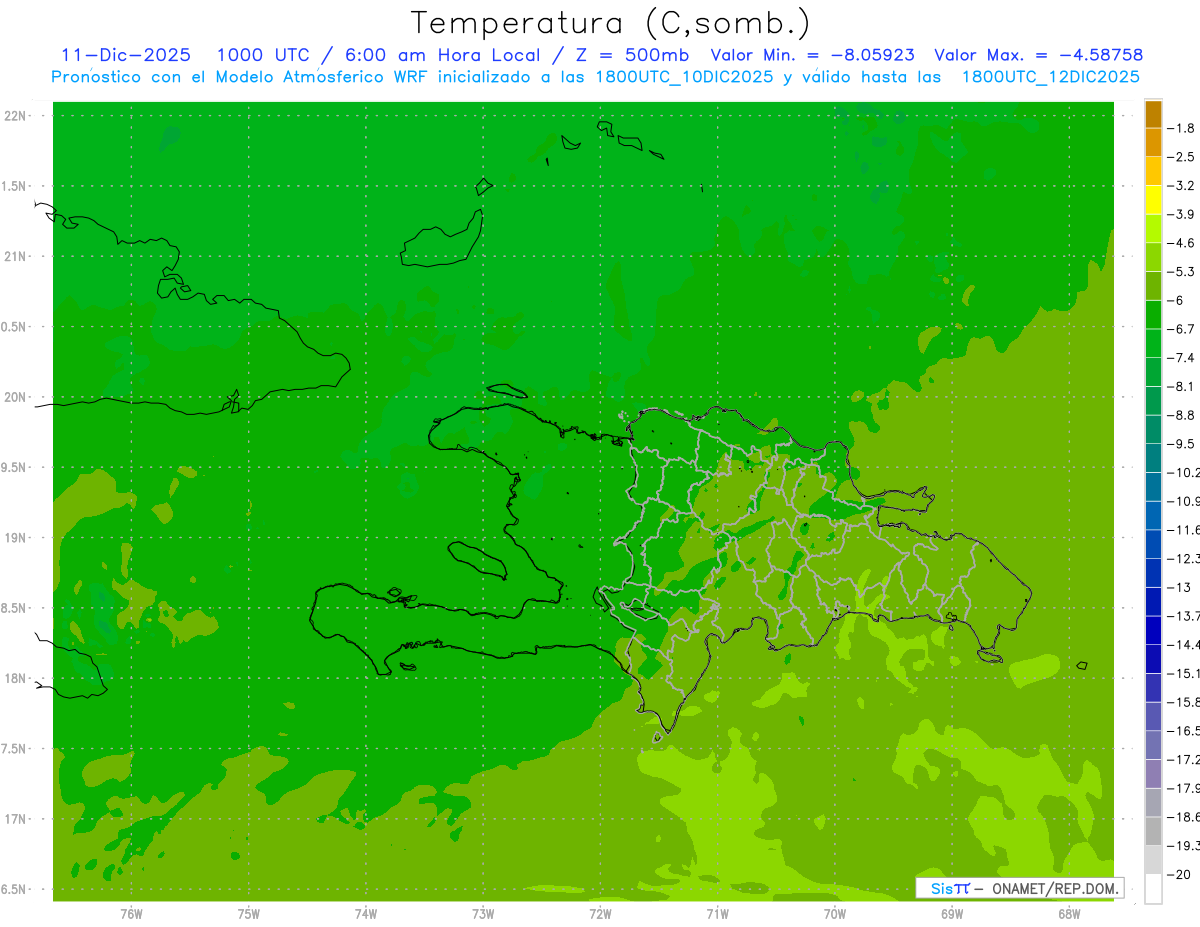
Task: Click the title 'Temperatura (C,somb.)'
Action: pos(611,24)
